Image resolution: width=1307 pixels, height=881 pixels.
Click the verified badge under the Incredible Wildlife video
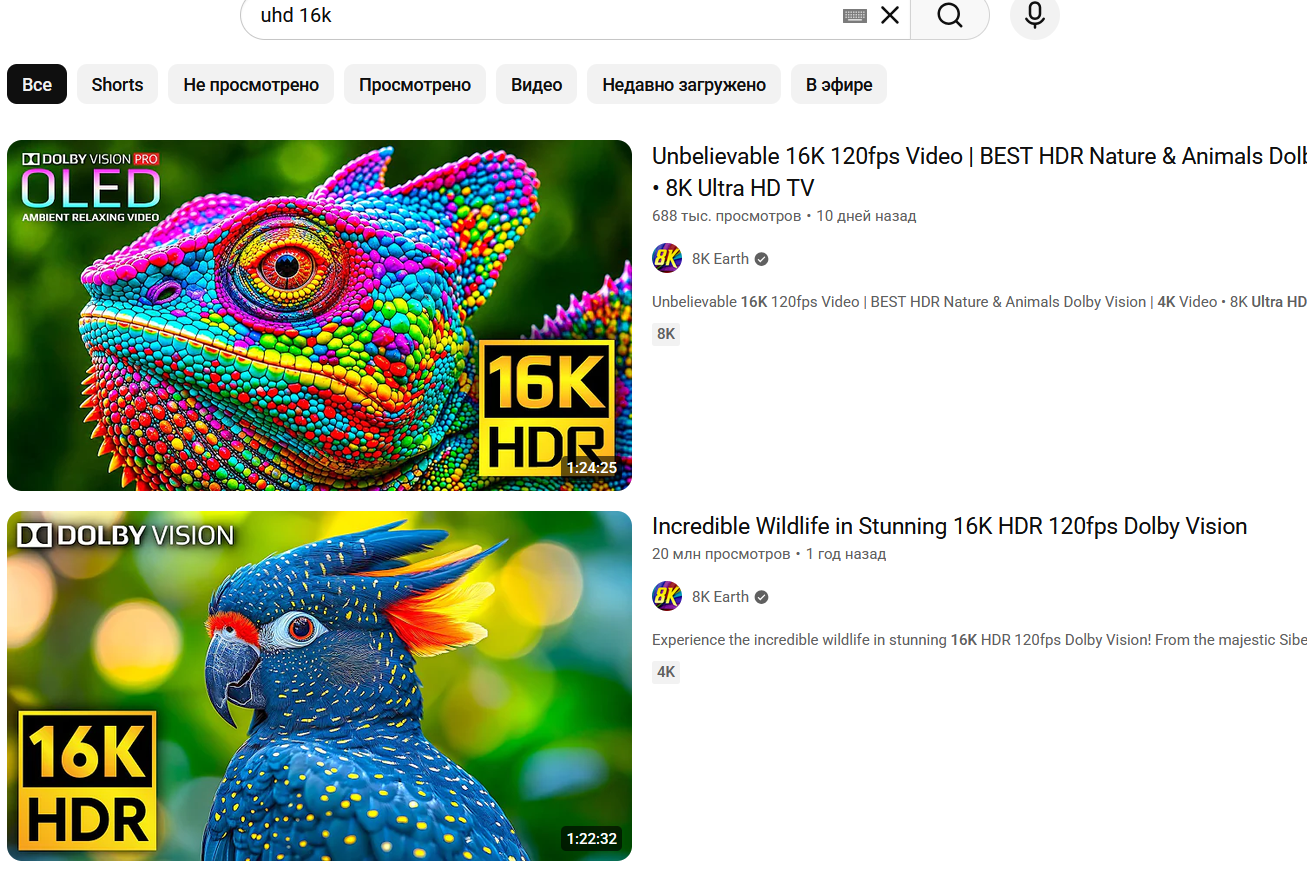pyautogui.click(x=762, y=597)
